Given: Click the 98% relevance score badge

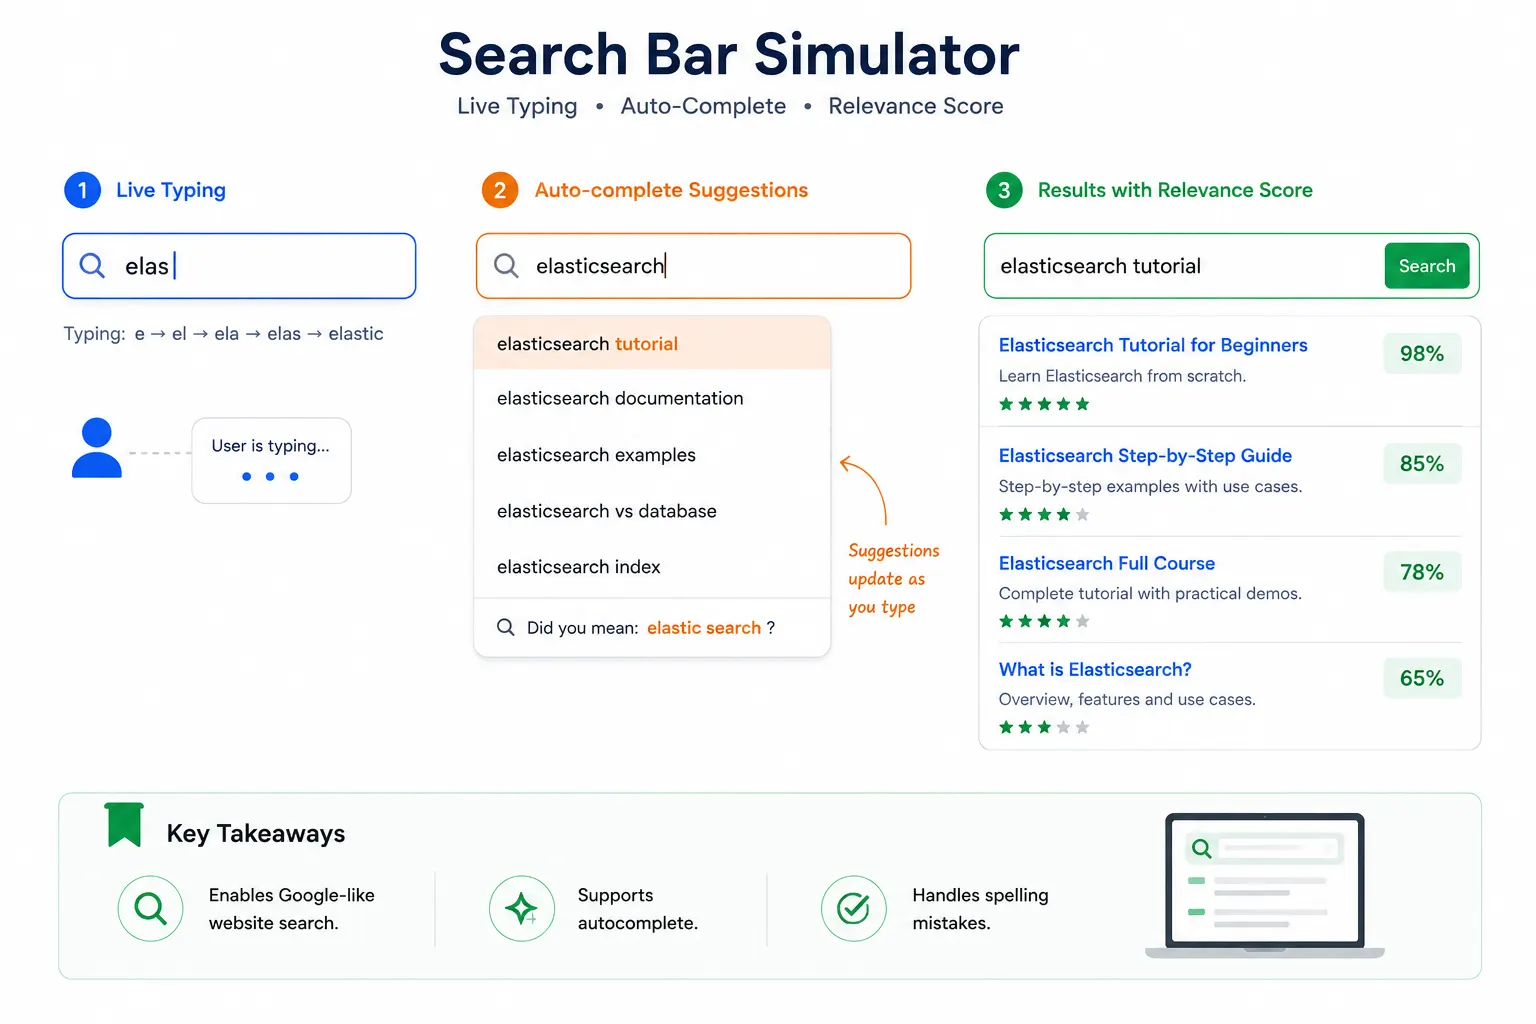Looking at the screenshot, I should click(1422, 354).
